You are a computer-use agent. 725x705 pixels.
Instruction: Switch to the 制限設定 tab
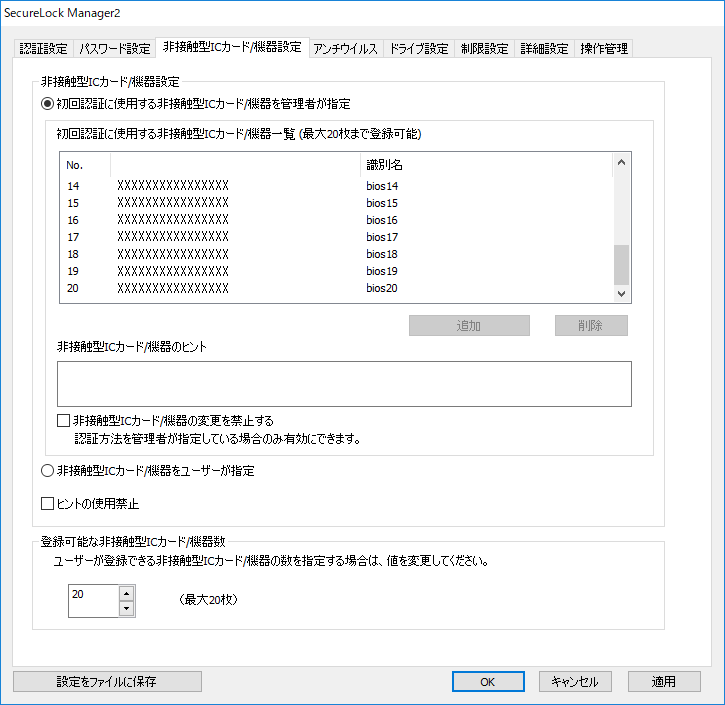(485, 49)
